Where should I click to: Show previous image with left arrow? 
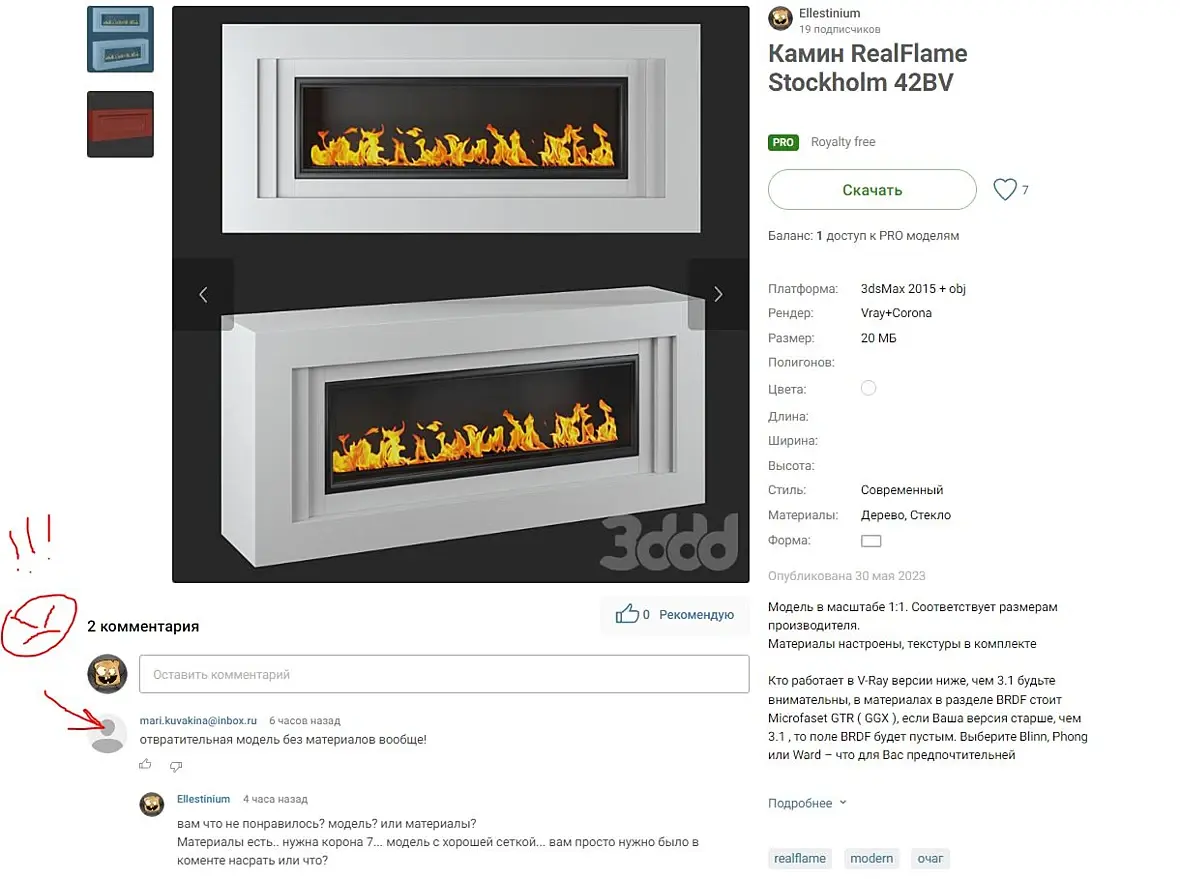click(203, 294)
